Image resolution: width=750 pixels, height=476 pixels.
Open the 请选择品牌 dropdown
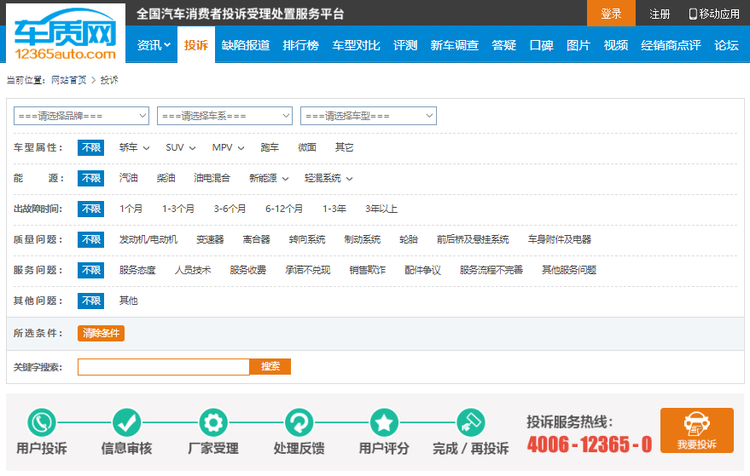tap(81, 116)
